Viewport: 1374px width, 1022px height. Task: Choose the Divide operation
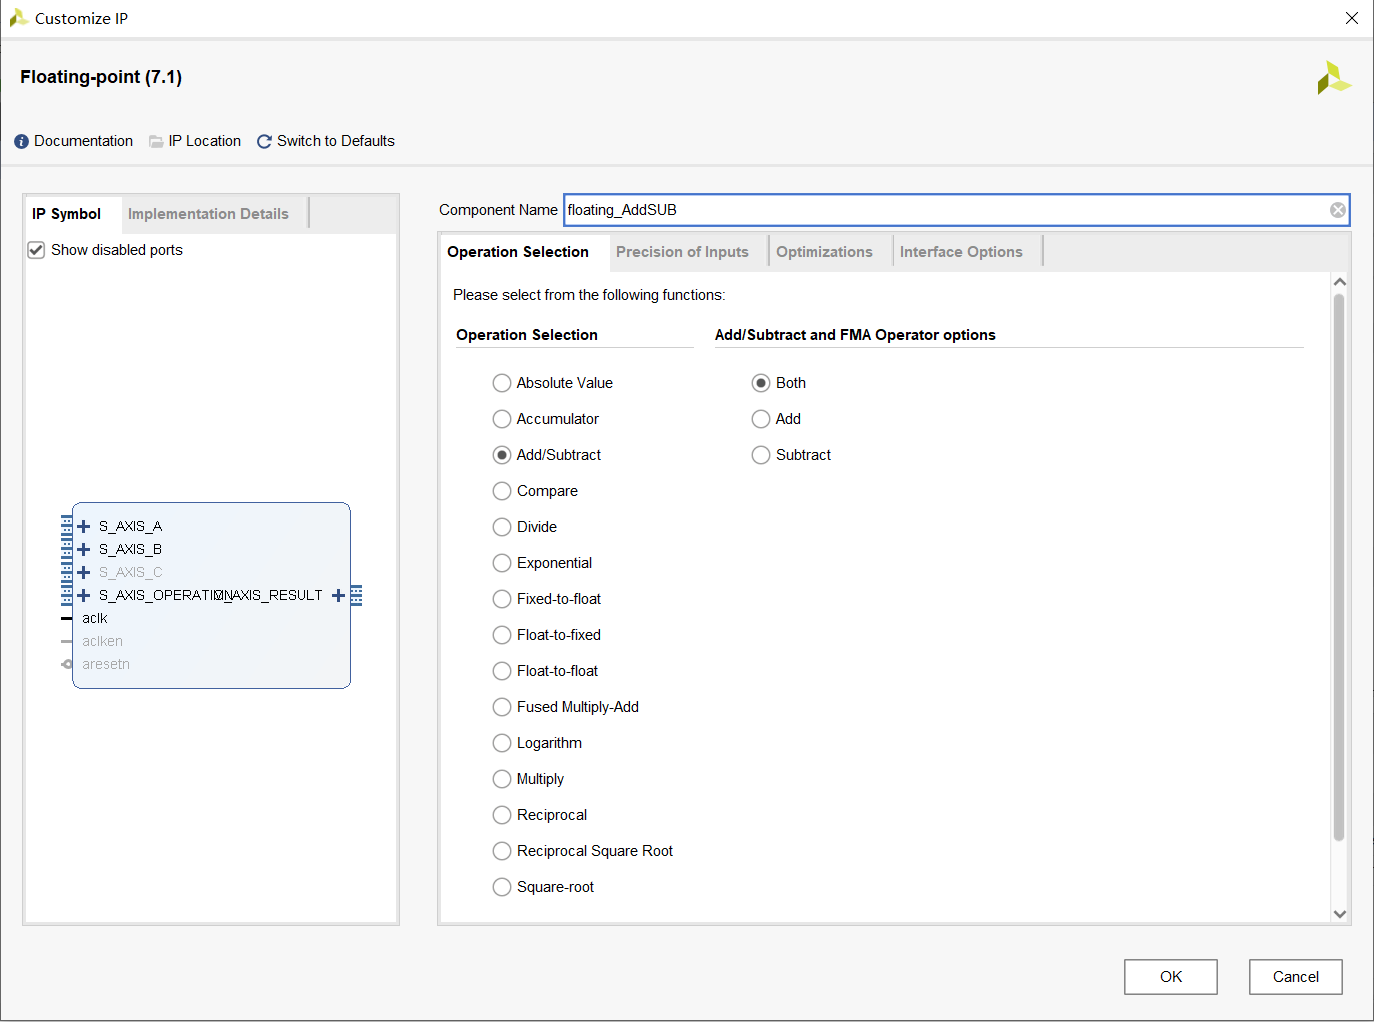(502, 527)
